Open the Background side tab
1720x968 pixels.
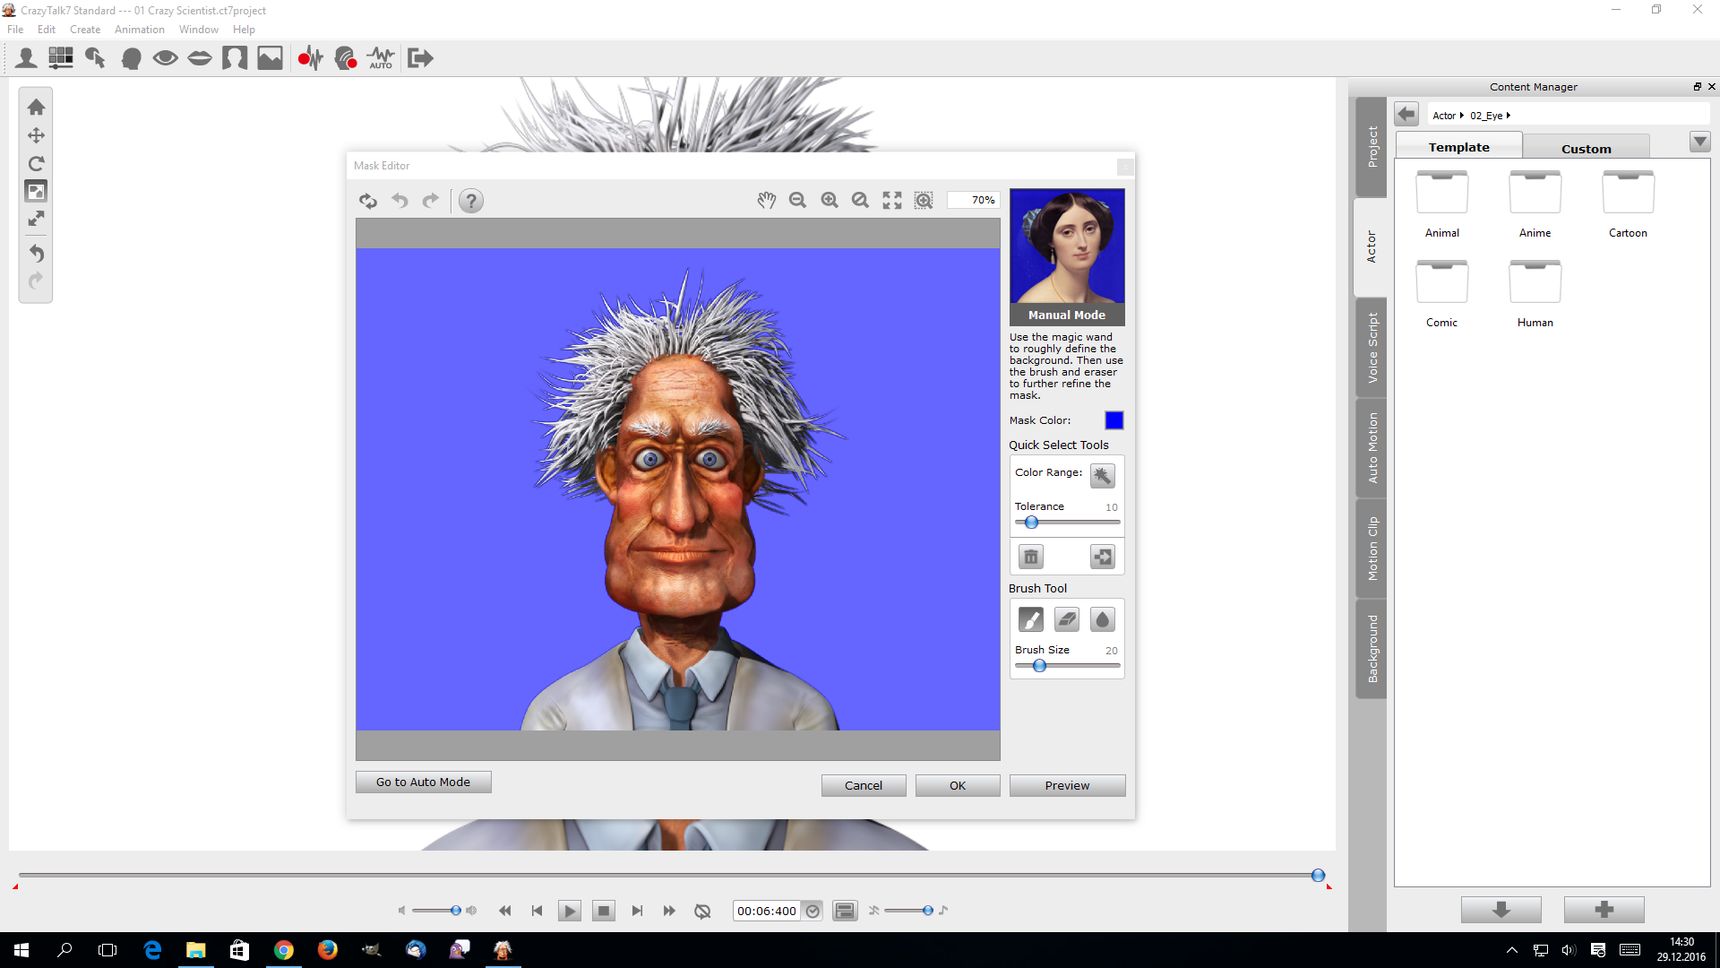1371,649
